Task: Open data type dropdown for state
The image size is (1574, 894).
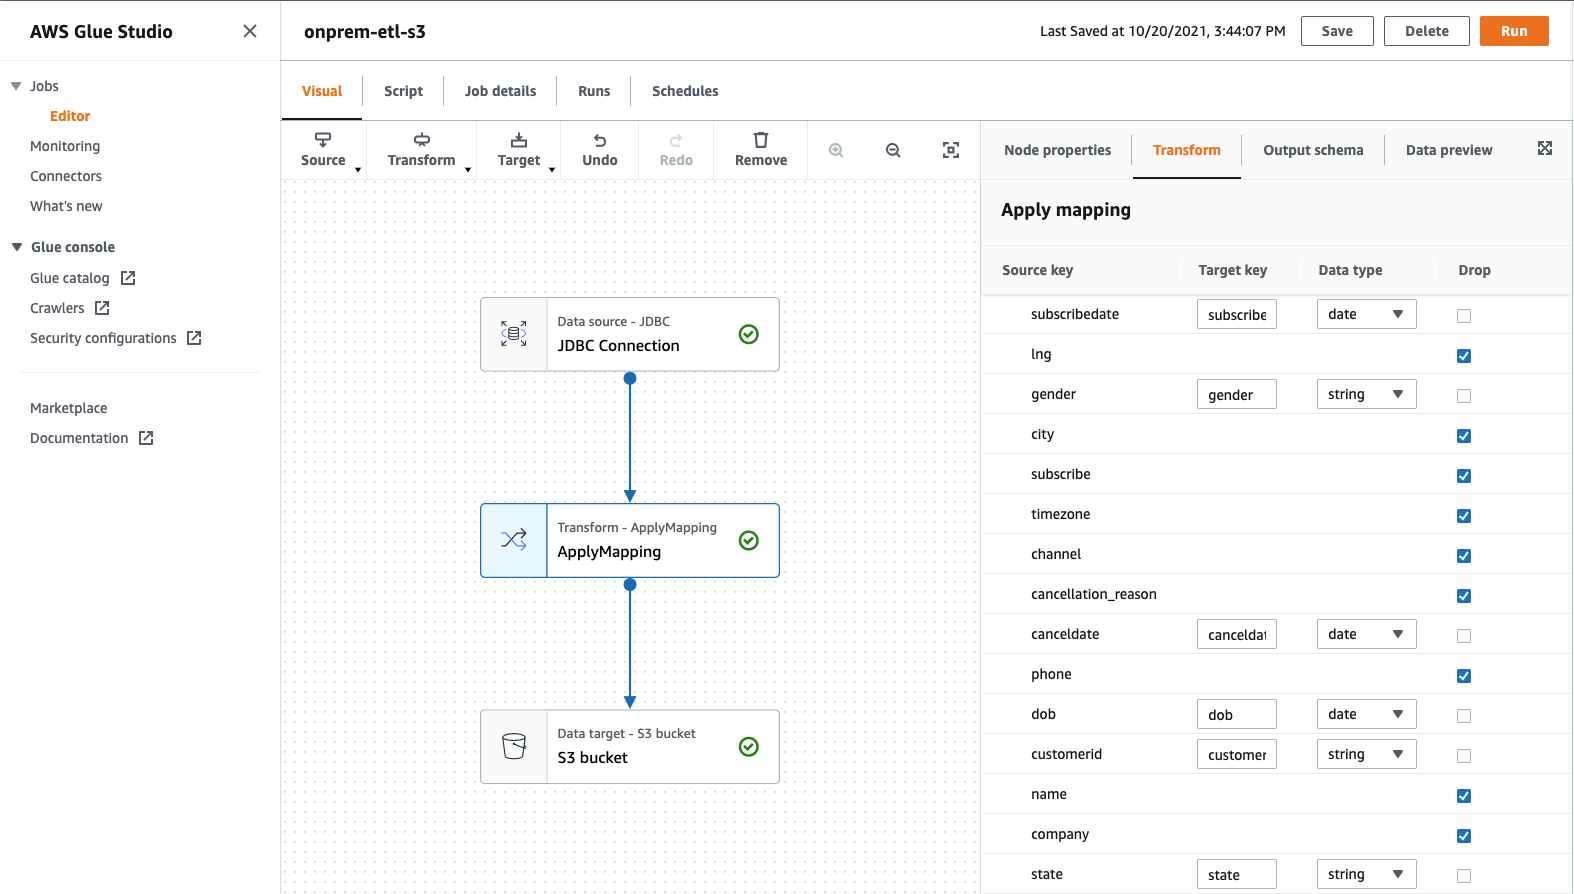Action: pyautogui.click(x=1366, y=874)
